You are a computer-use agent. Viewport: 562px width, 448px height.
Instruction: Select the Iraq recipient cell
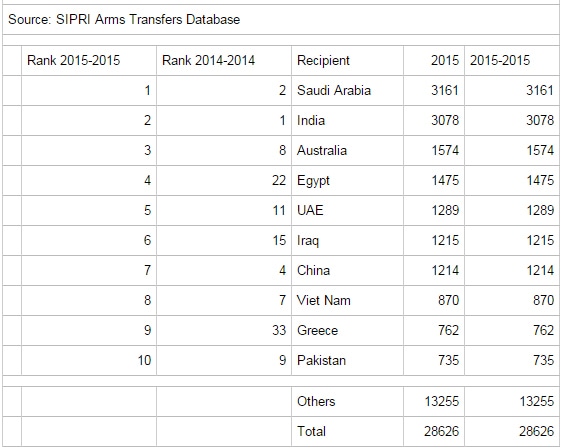coord(347,240)
